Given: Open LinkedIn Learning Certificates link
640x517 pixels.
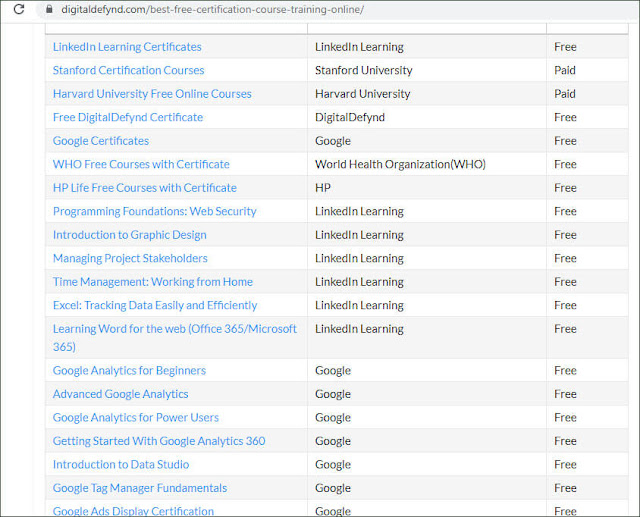Looking at the screenshot, I should coord(127,47).
